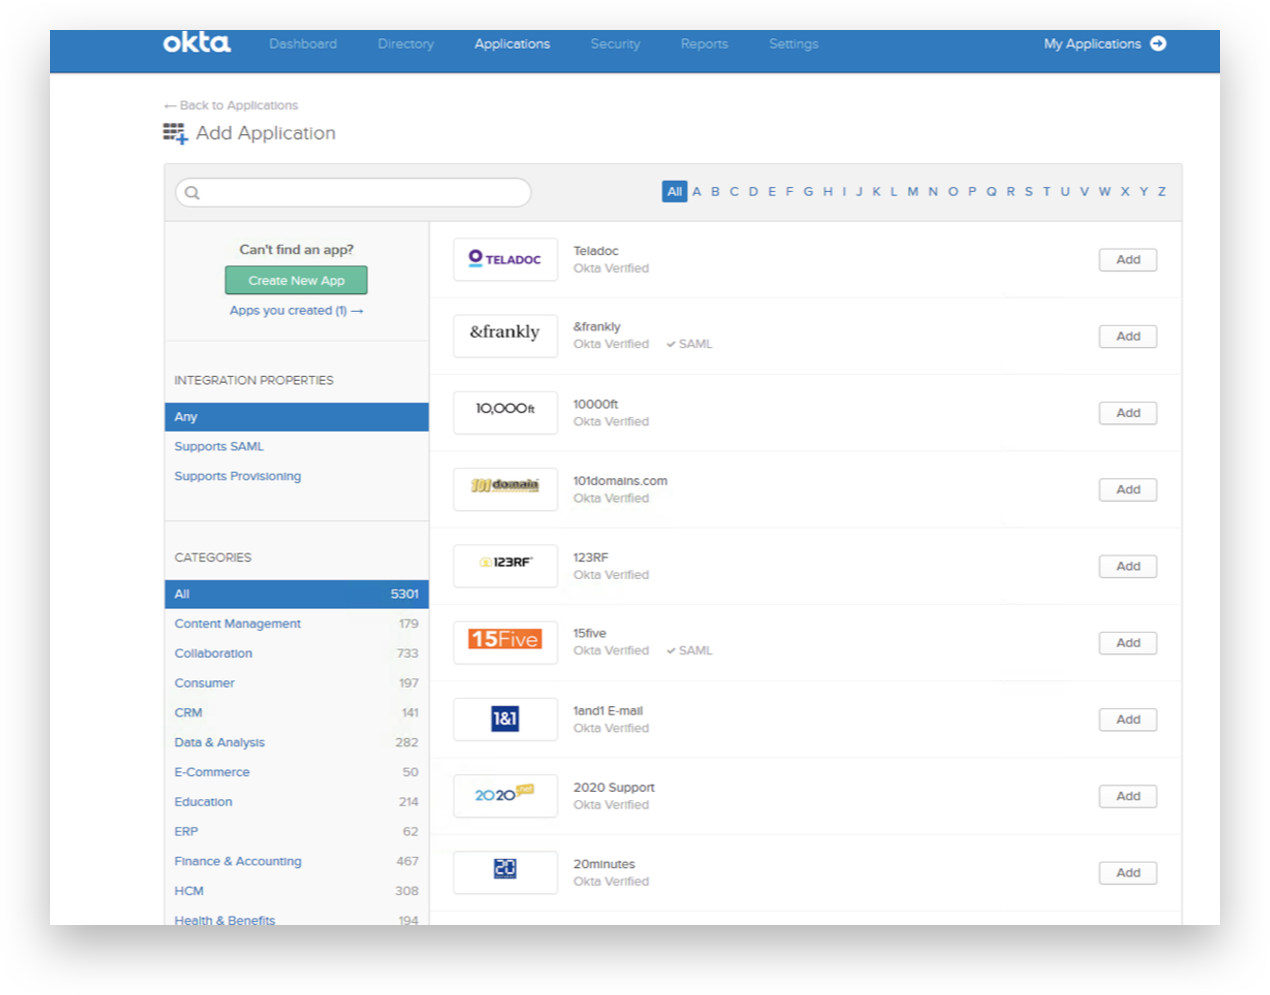This screenshot has height=995, width=1270.
Task: Filter apps by letter B
Action: coord(715,191)
